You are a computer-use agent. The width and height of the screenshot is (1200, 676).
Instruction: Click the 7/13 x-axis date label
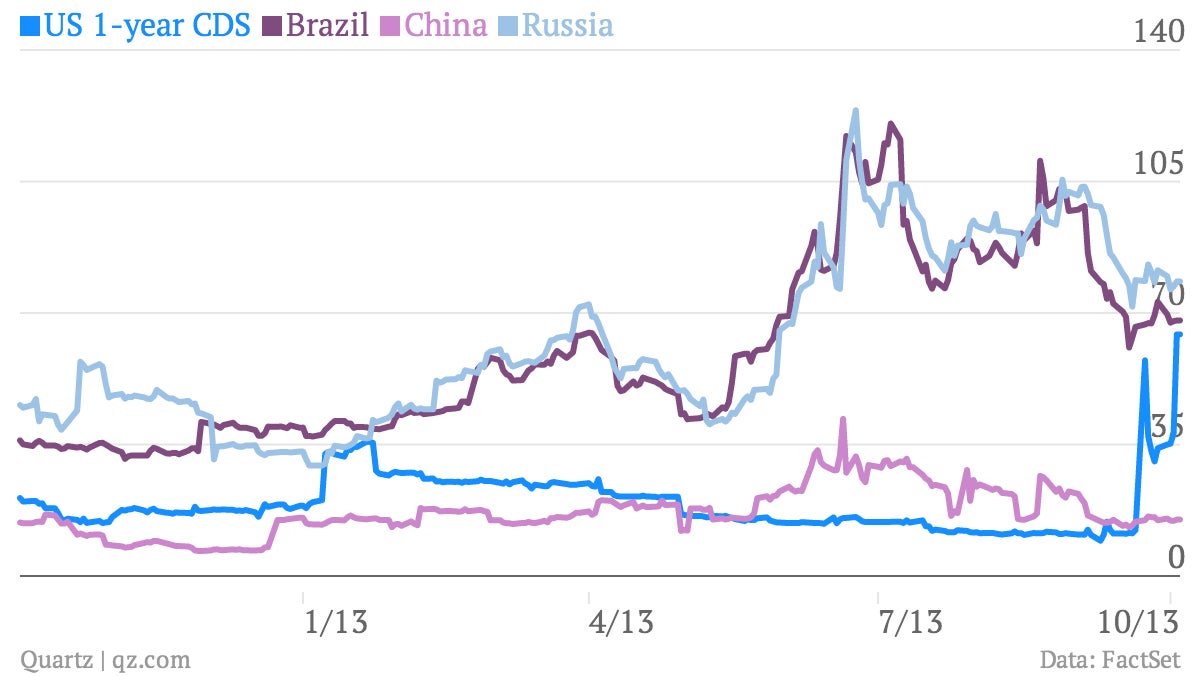(909, 622)
